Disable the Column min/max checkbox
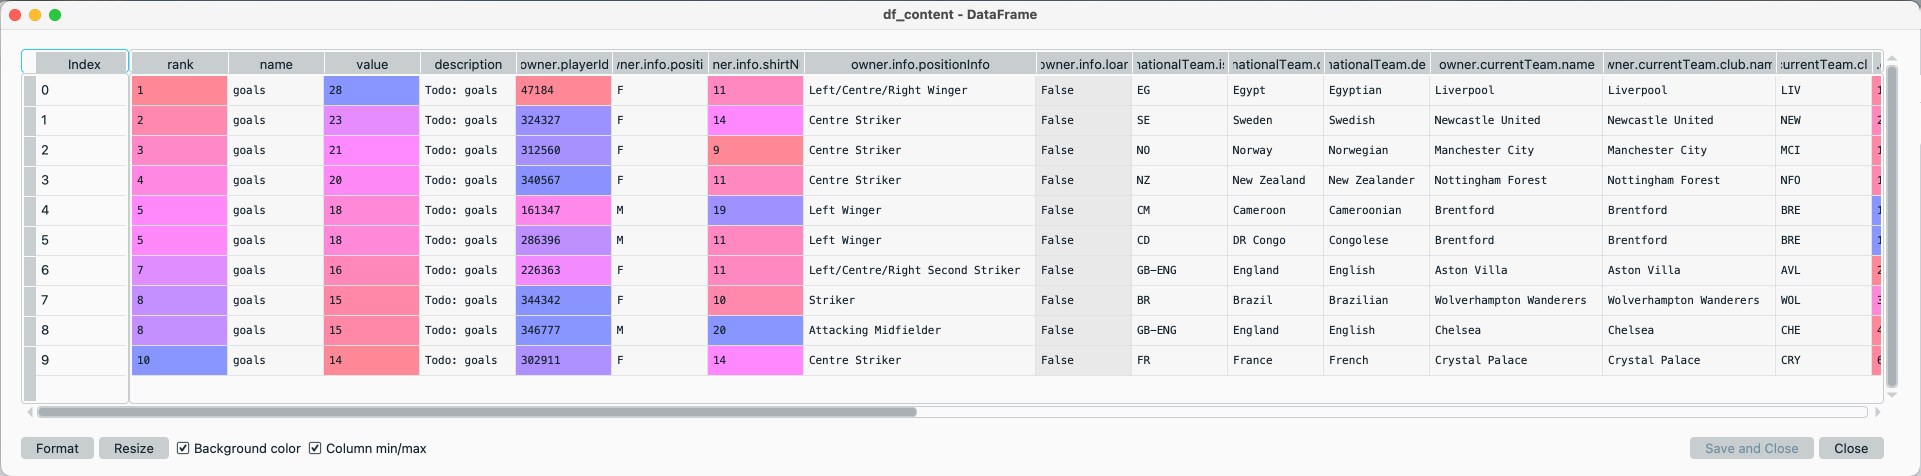 pyautogui.click(x=315, y=448)
